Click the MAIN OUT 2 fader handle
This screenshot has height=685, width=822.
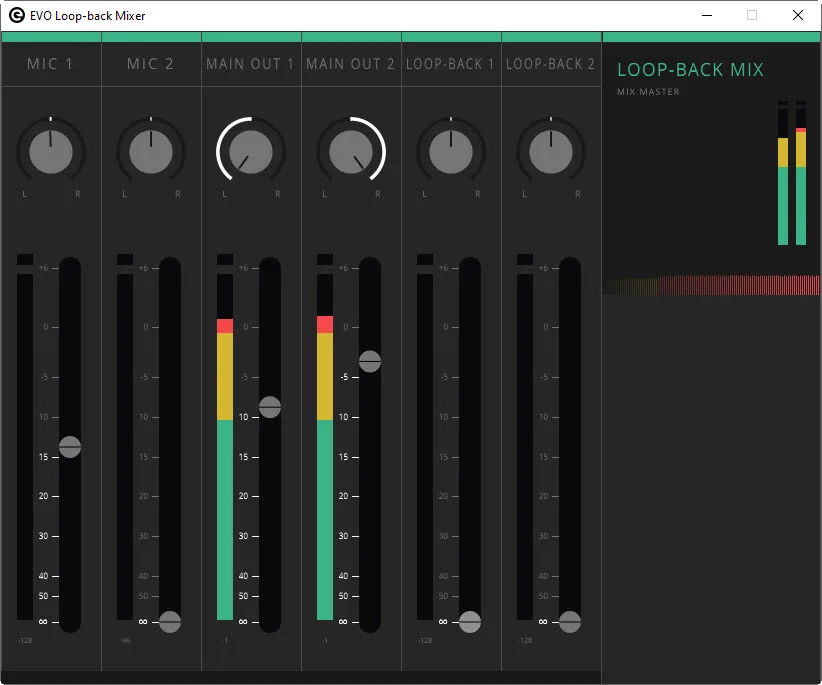tap(370, 362)
